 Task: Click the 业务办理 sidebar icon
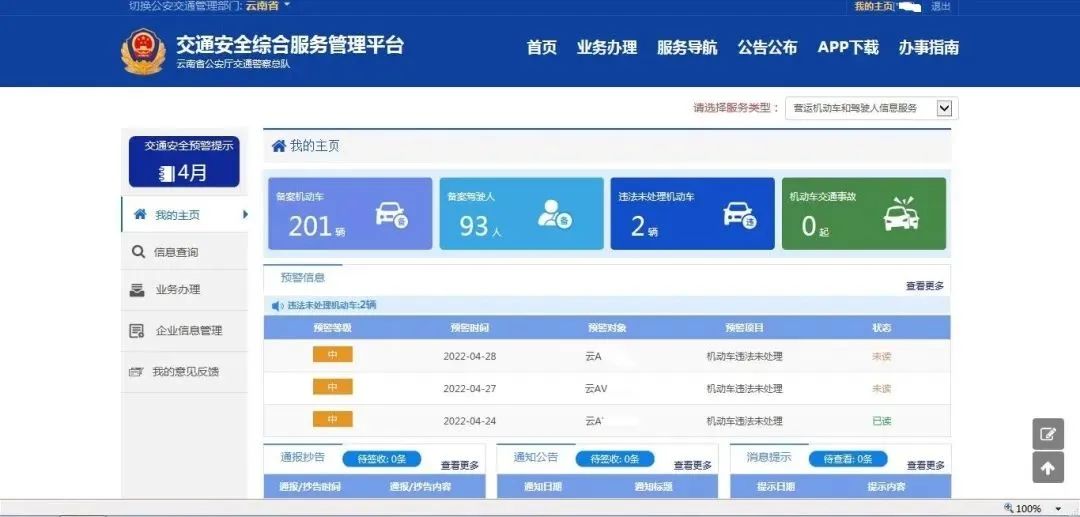[137, 290]
